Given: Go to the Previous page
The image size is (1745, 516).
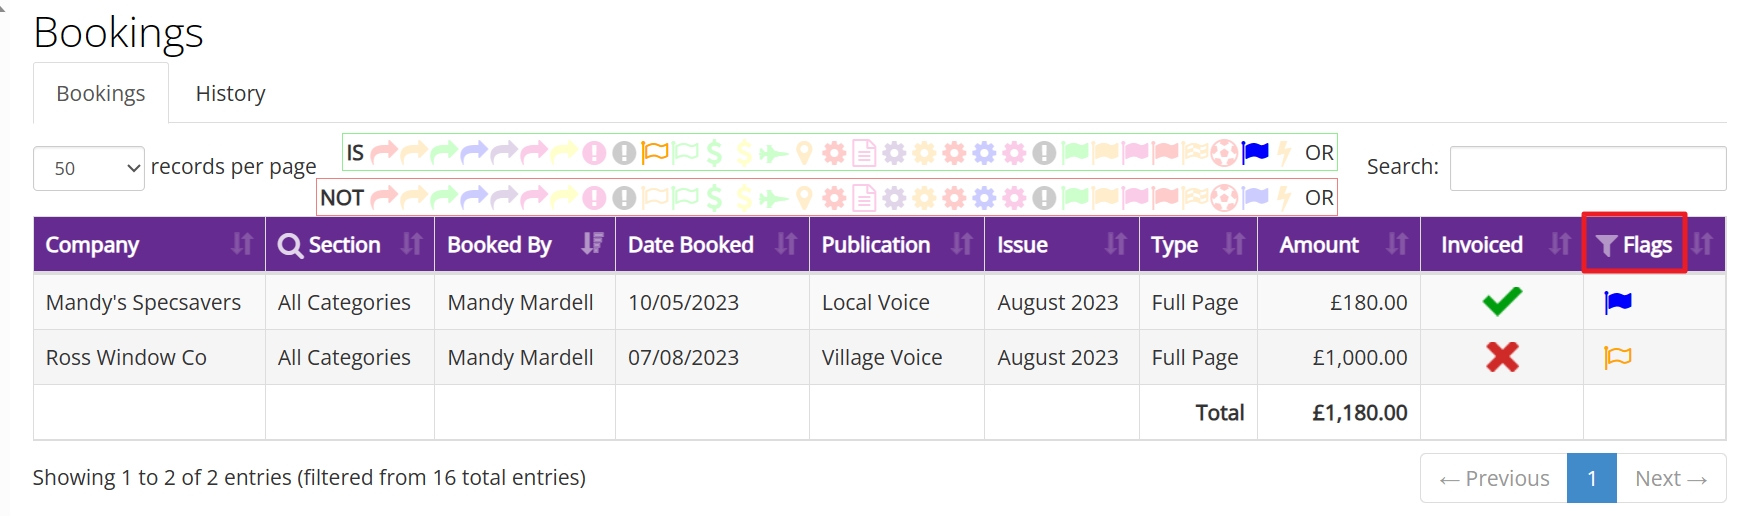Looking at the screenshot, I should coord(1494,478).
